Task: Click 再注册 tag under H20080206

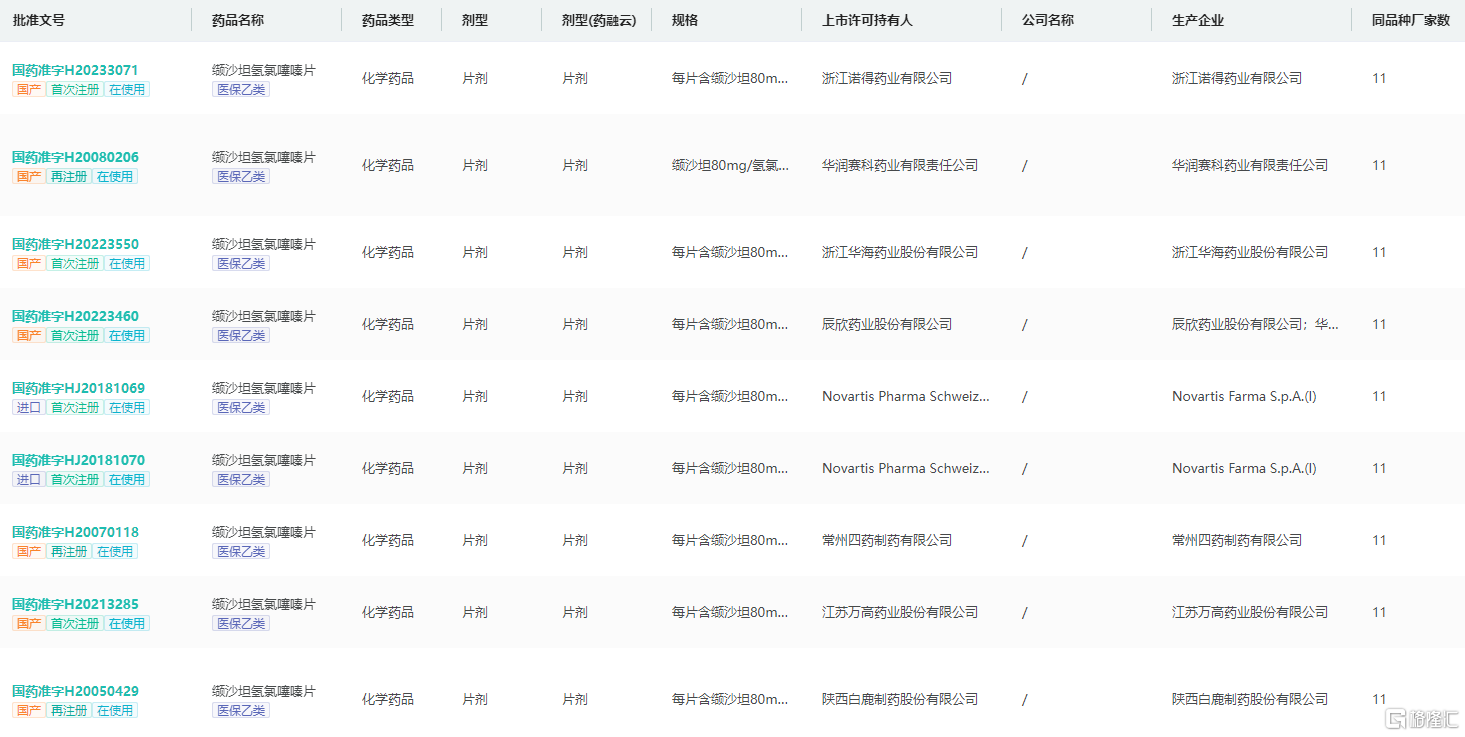Action: (69, 176)
